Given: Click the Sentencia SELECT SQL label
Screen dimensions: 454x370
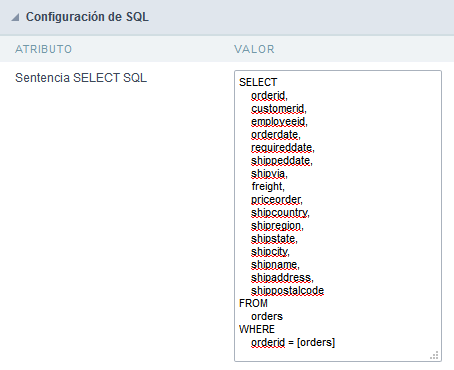Looking at the screenshot, I should (x=81, y=78).
